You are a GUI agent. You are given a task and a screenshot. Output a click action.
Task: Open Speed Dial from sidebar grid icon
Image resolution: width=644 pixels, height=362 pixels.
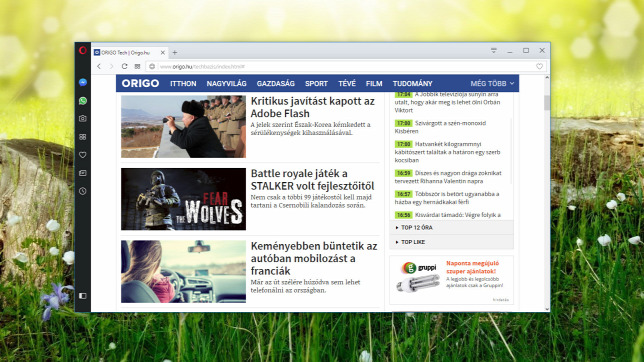click(x=83, y=137)
